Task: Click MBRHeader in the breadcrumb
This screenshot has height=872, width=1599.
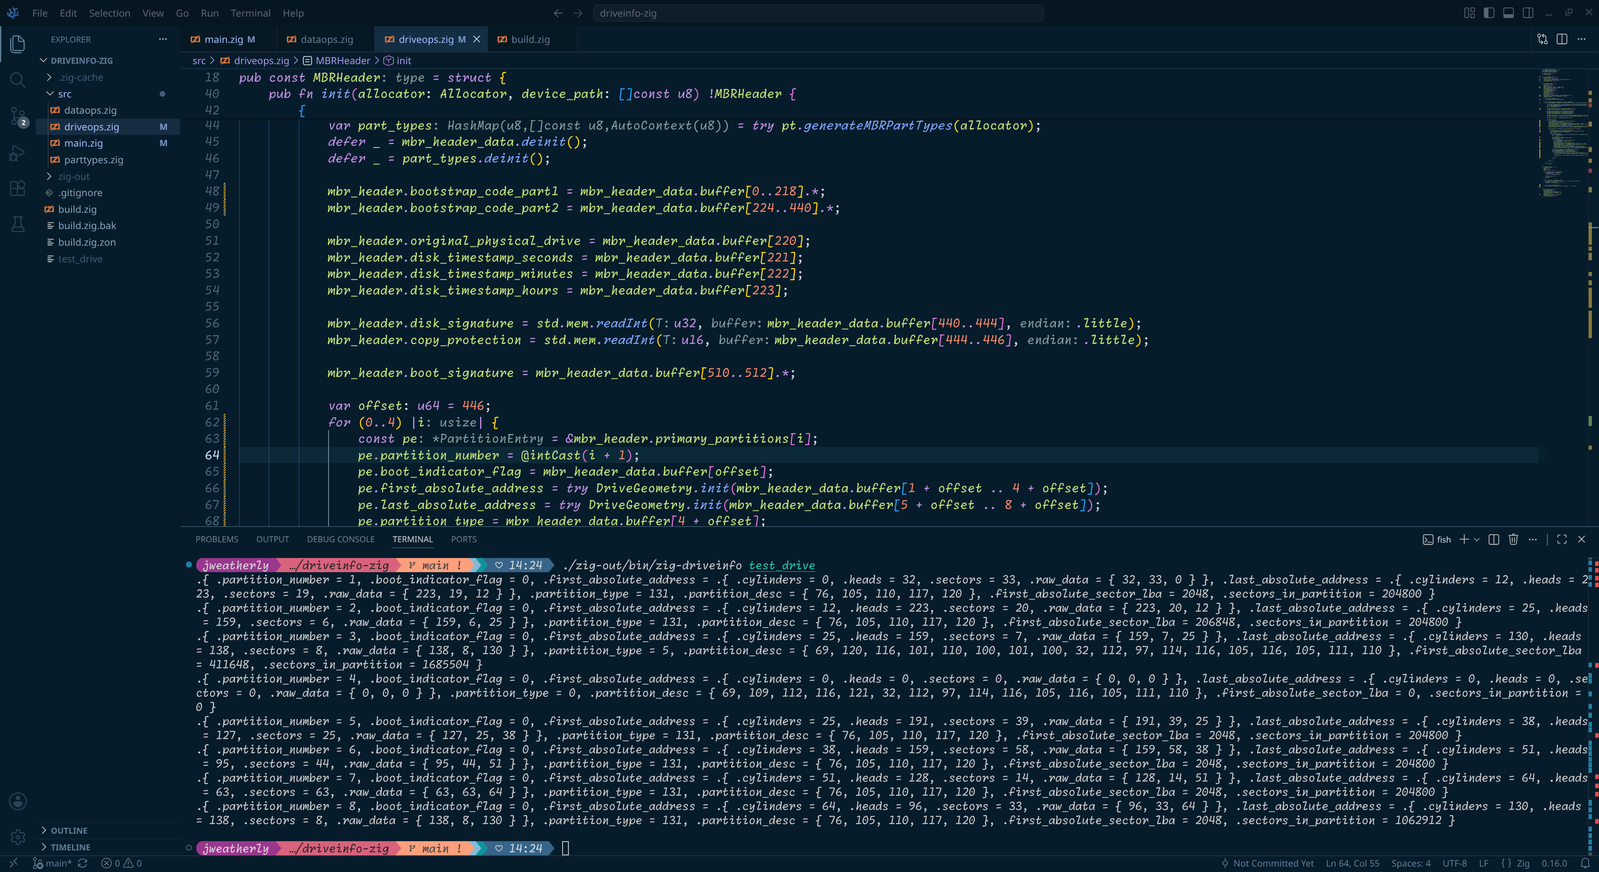Action: click(x=336, y=61)
